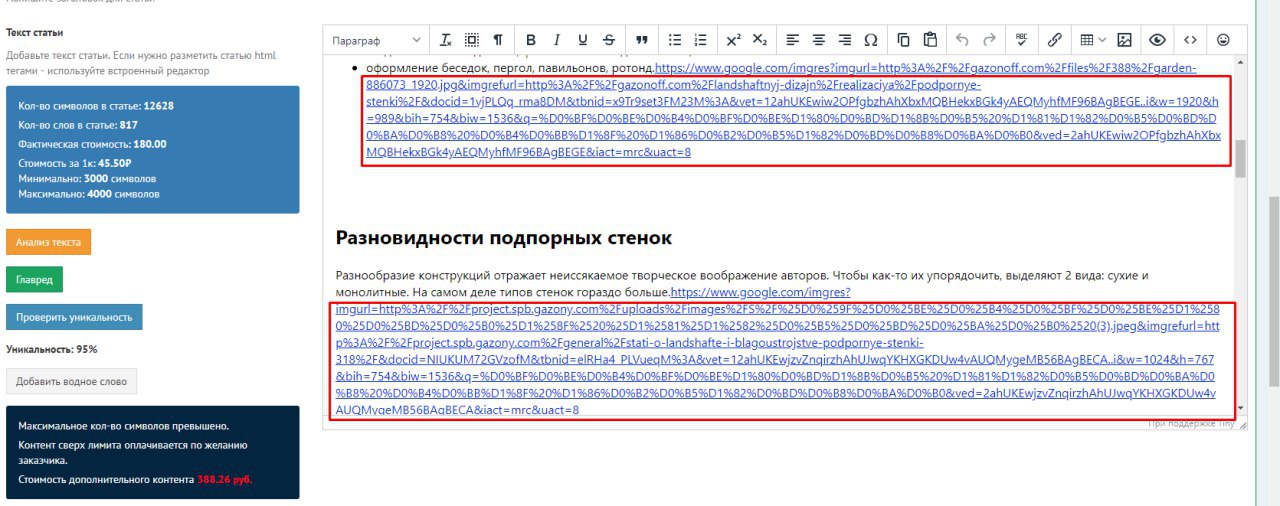This screenshot has width=1280, height=506.
Task: Create a numbered list
Action: (x=701, y=40)
